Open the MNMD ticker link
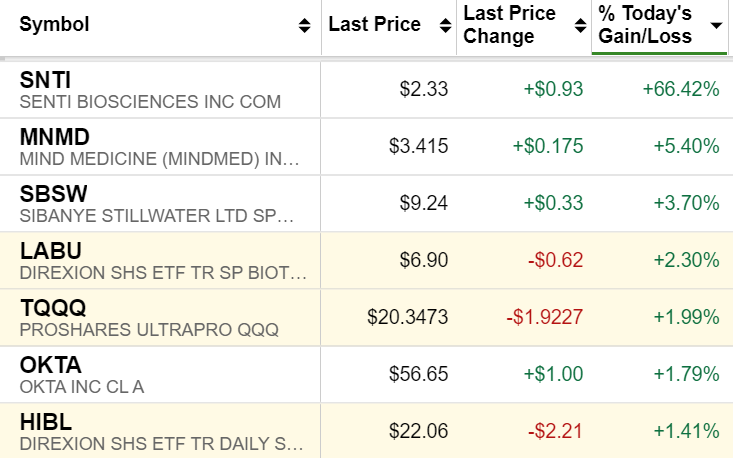733x458 pixels. tap(54, 137)
